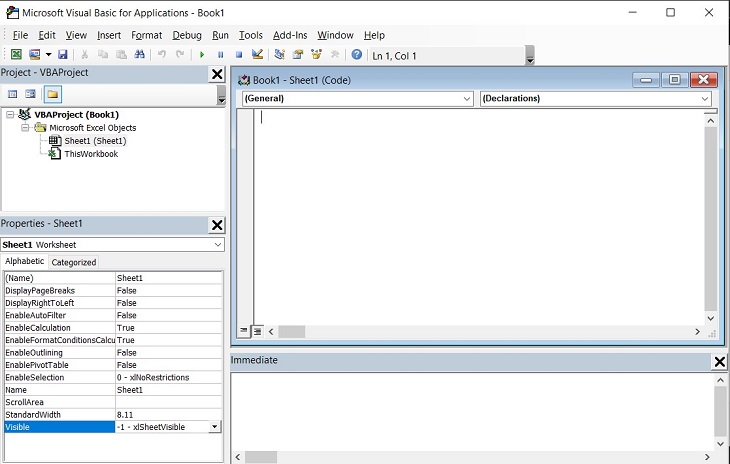Click View Code icon in Project panel
This screenshot has height=464, width=730.
pos(13,94)
